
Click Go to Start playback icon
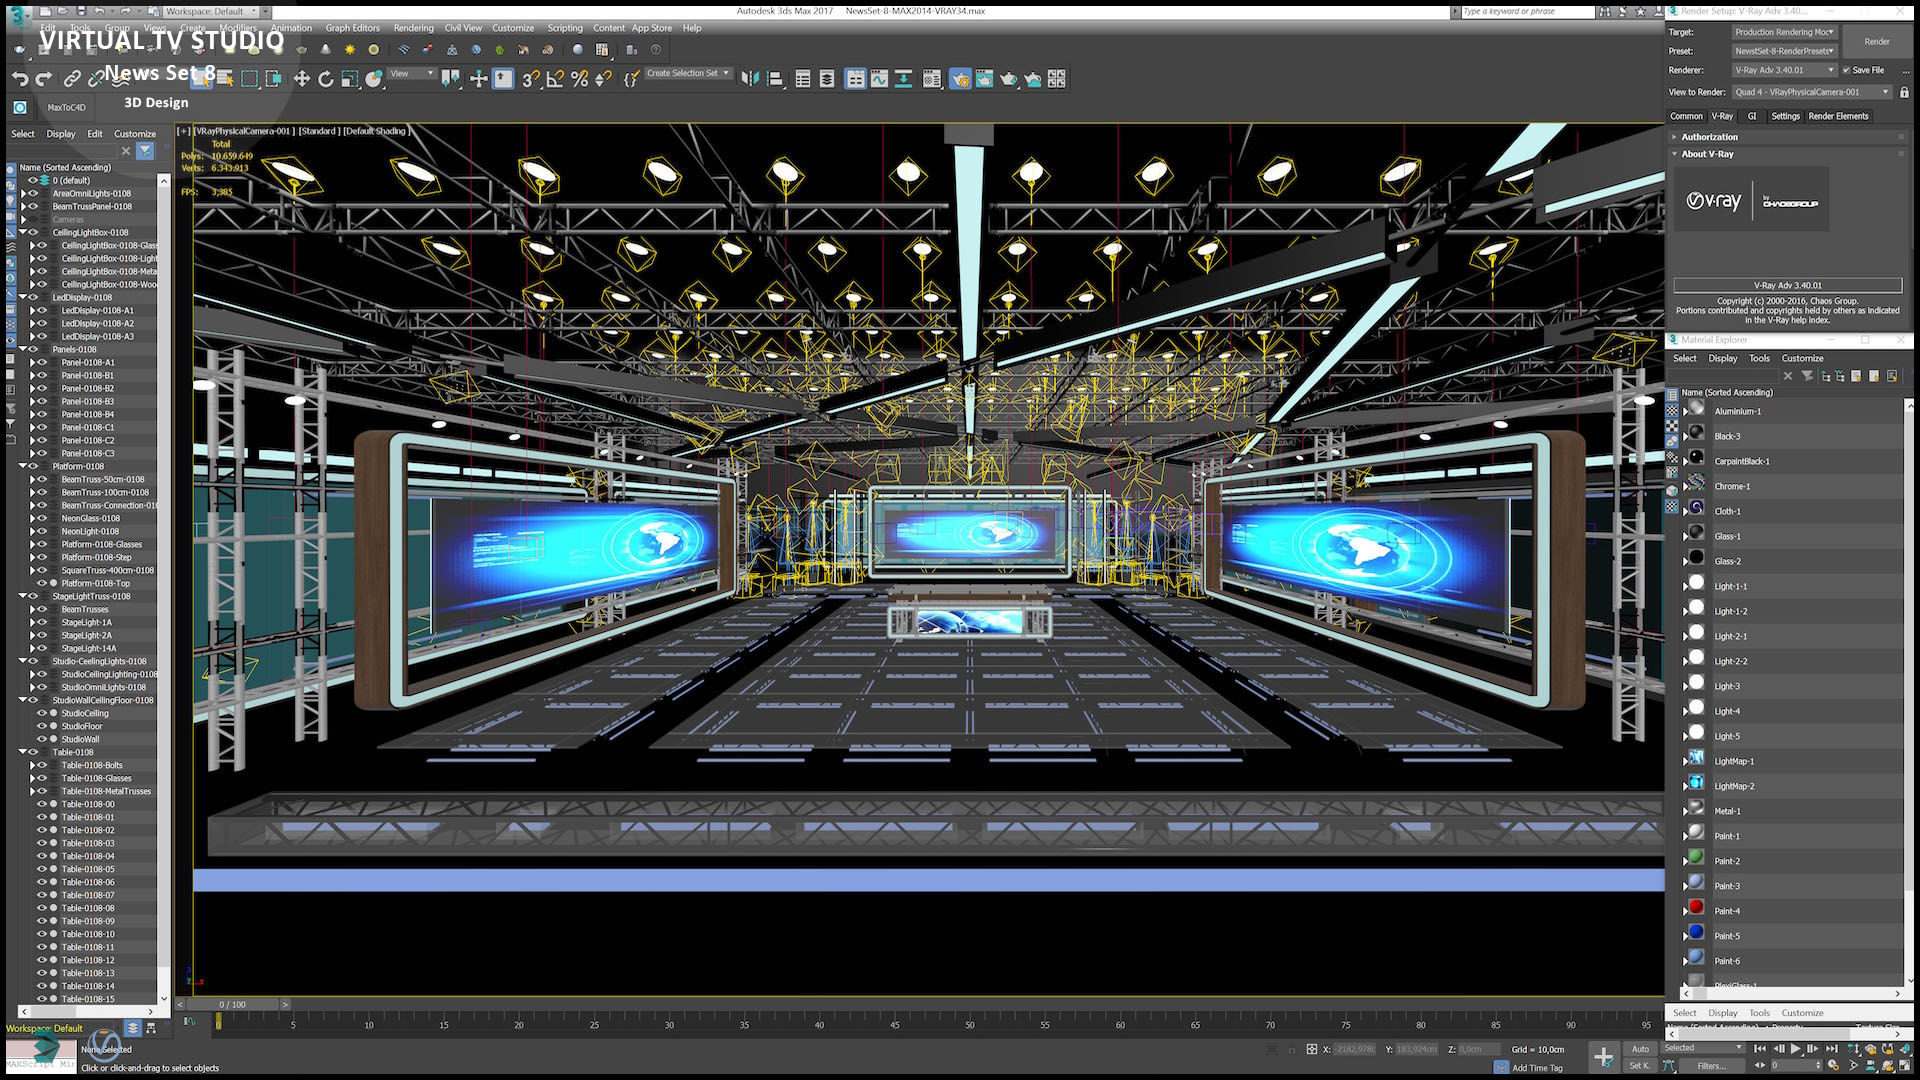(1760, 1049)
